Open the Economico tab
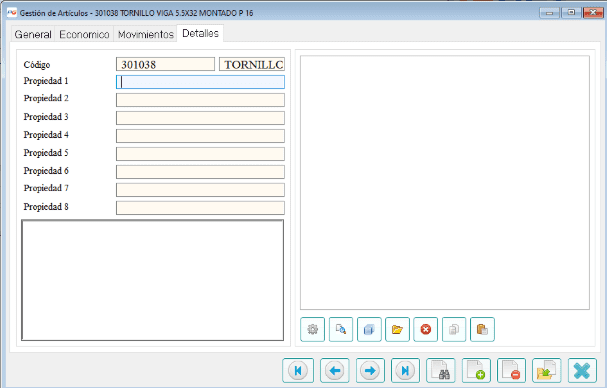Image resolution: width=607 pixels, height=389 pixels. click(84, 34)
